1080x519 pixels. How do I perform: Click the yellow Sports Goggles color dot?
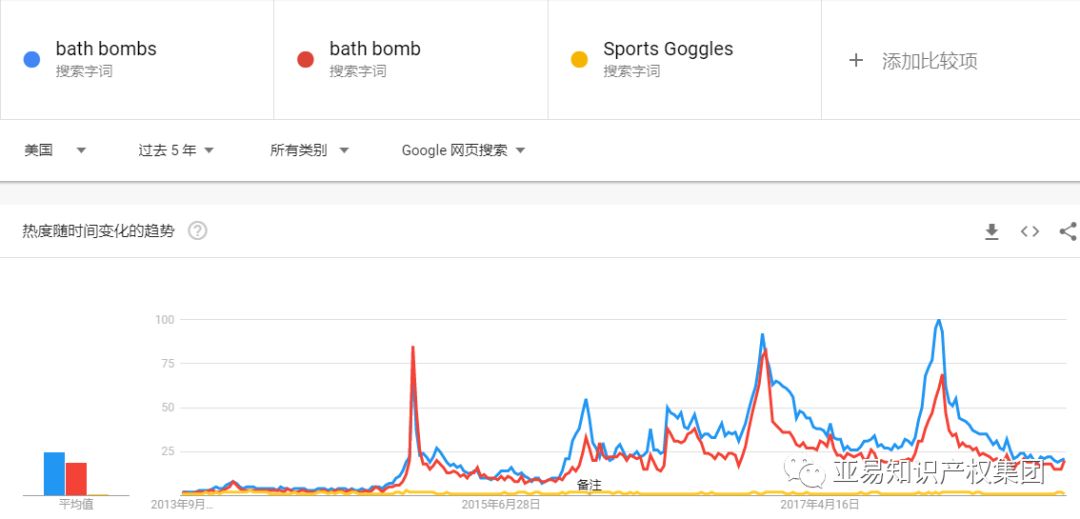pyautogui.click(x=579, y=59)
